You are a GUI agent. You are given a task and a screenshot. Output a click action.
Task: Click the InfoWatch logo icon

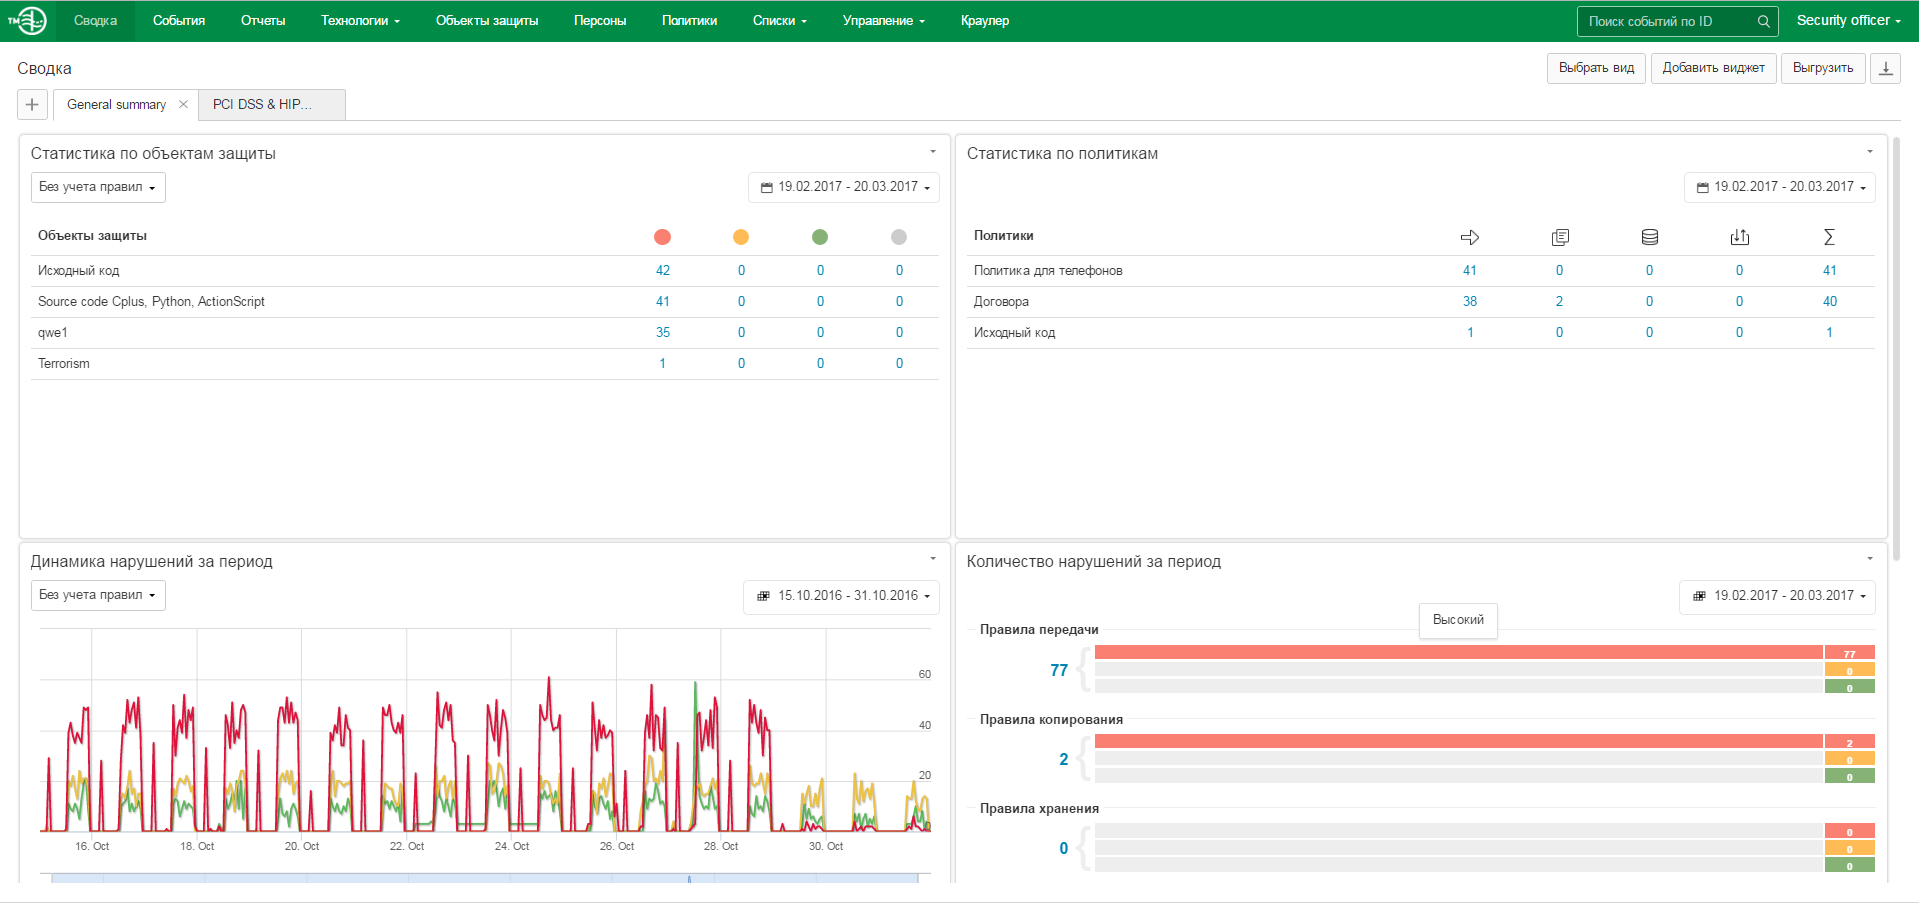point(29,20)
